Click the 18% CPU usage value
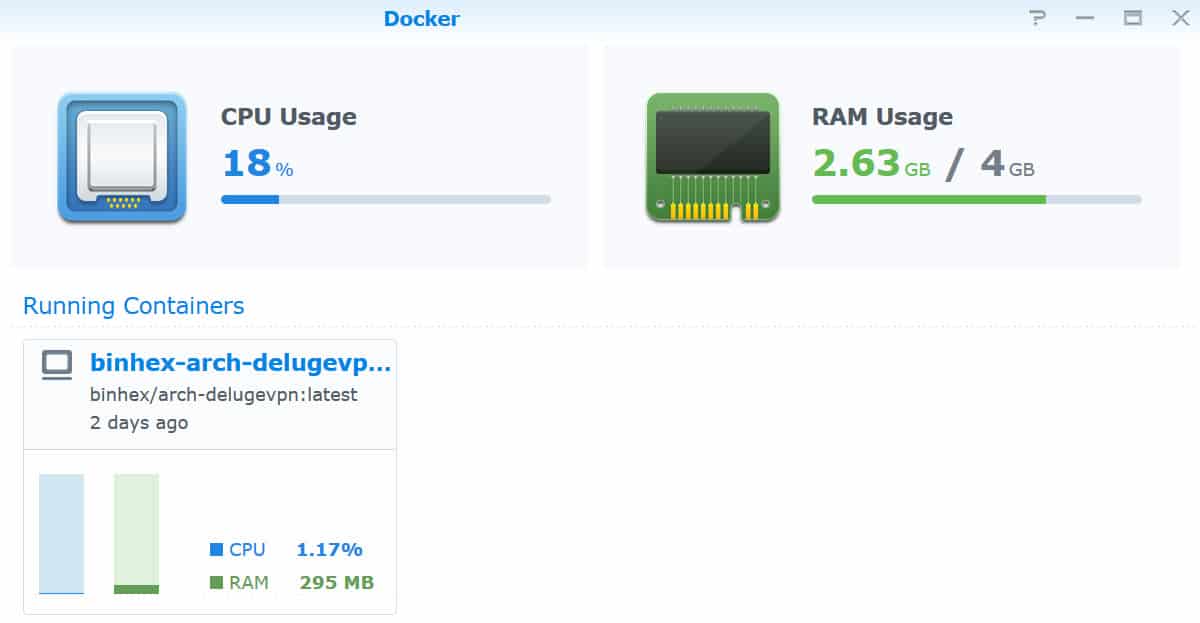The height and width of the screenshot is (623, 1200). click(x=258, y=163)
